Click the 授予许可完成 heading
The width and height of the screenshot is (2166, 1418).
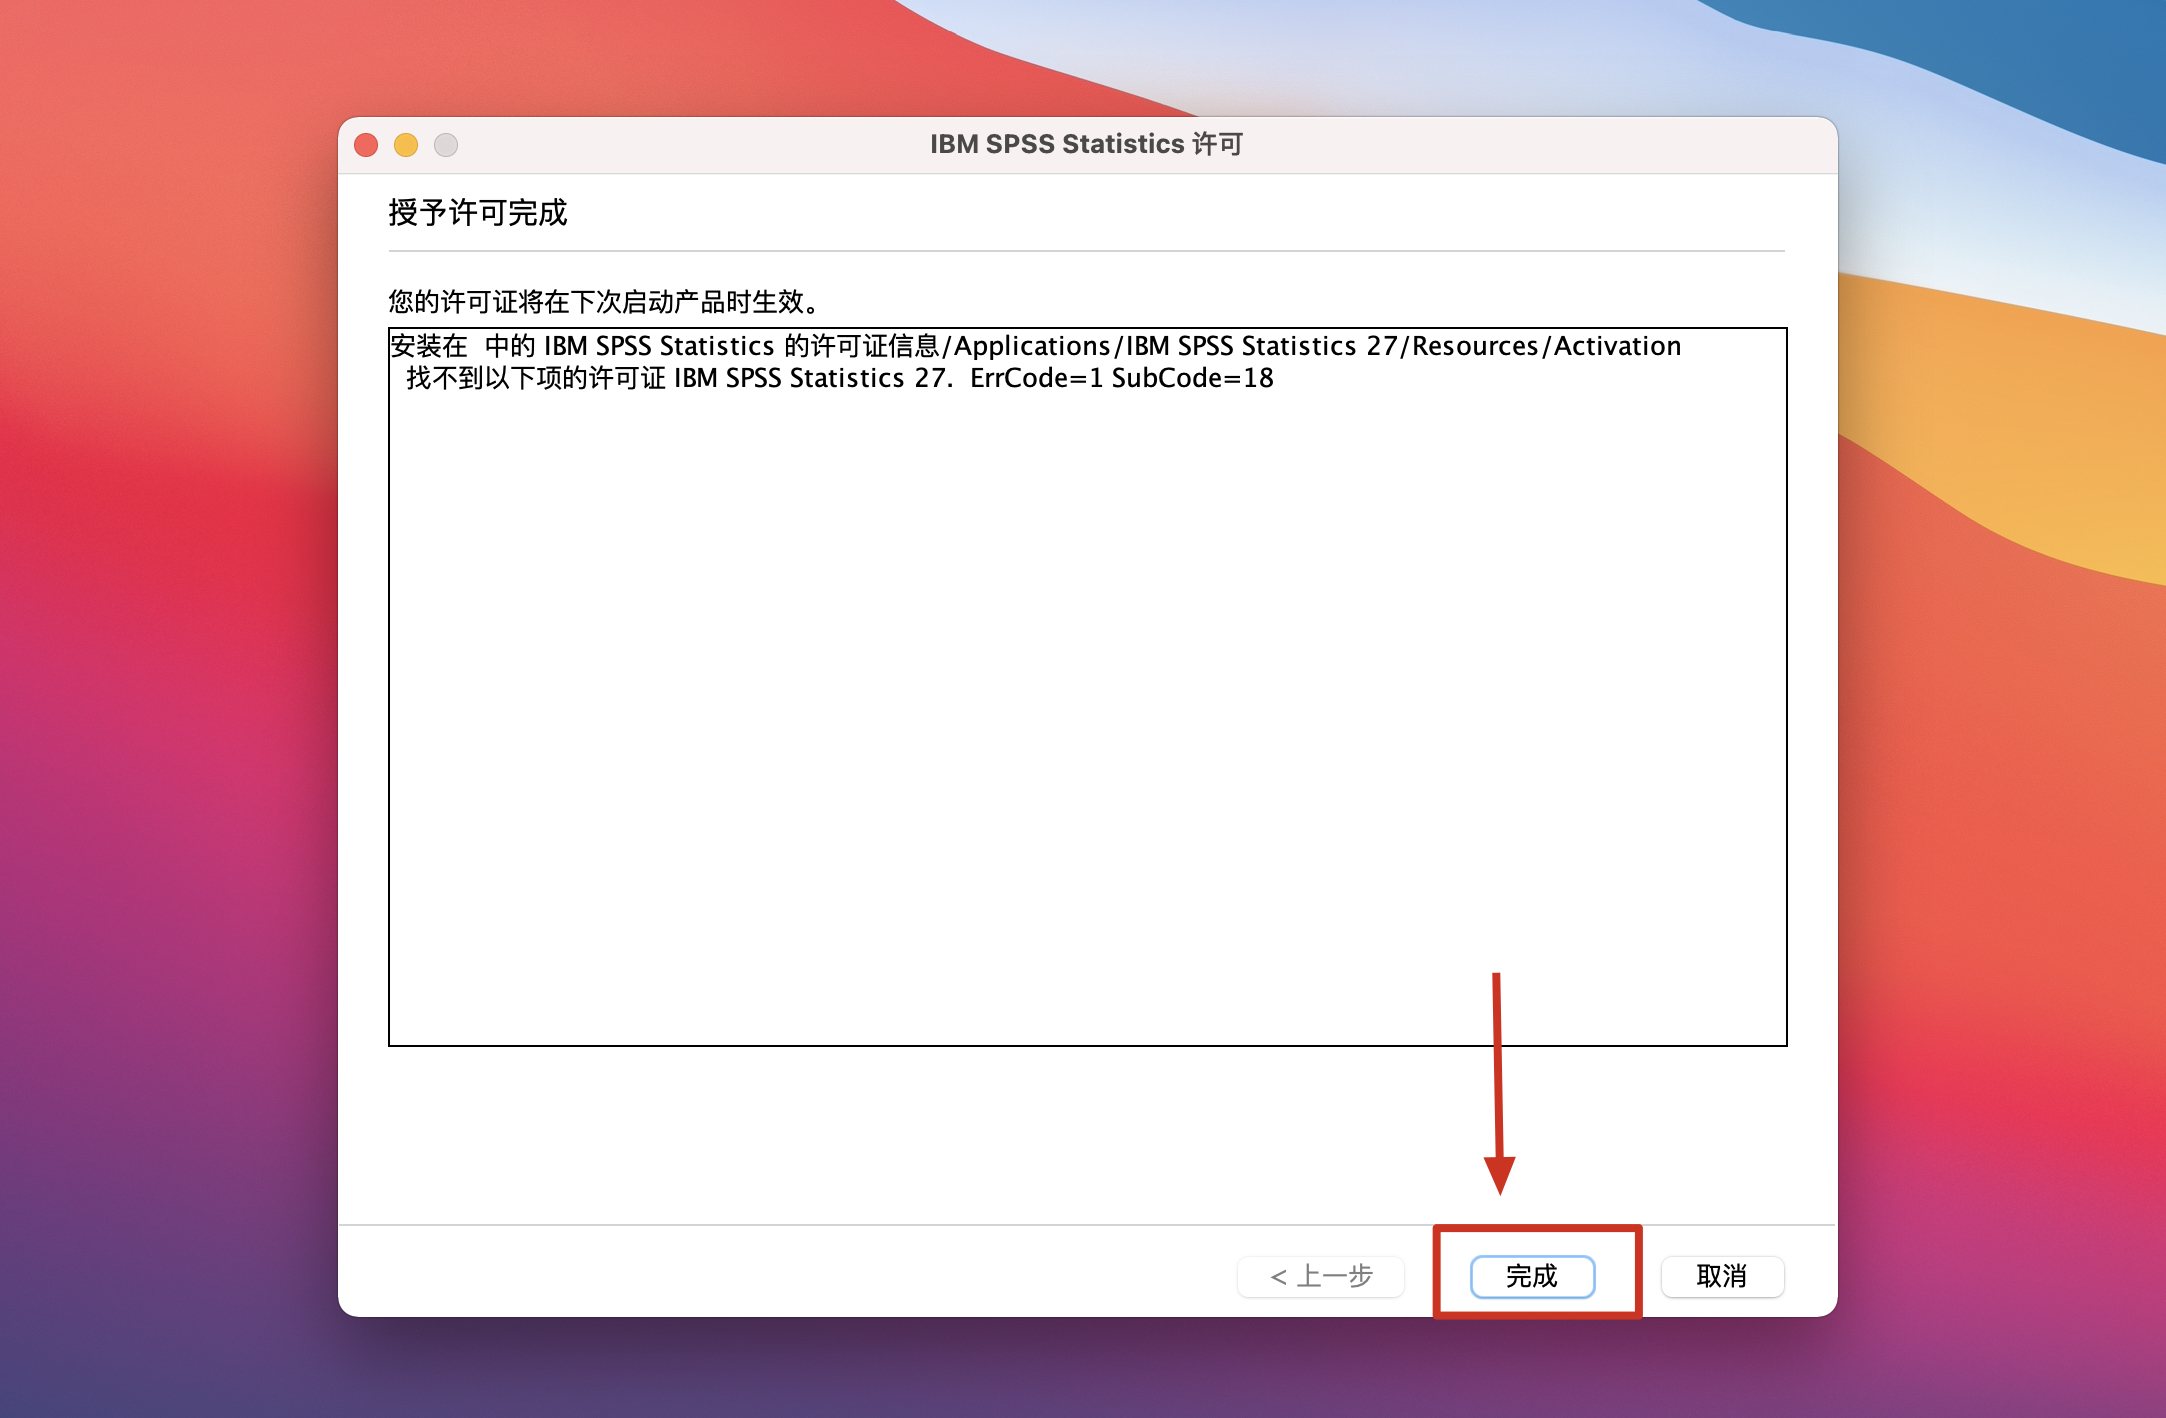pos(477,213)
